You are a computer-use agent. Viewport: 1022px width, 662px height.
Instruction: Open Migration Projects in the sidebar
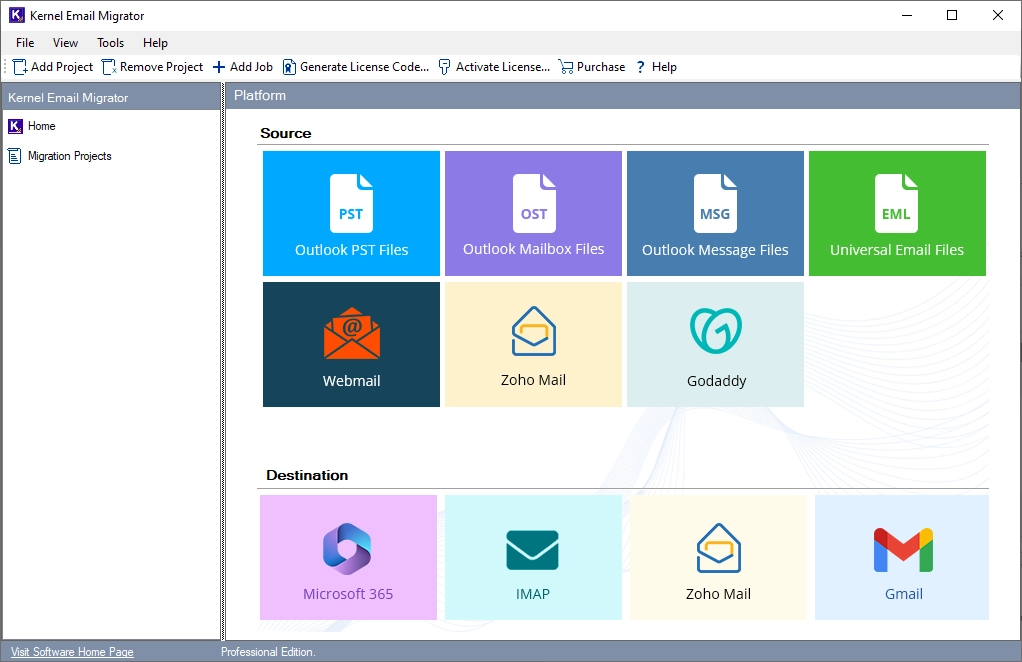(x=59, y=156)
